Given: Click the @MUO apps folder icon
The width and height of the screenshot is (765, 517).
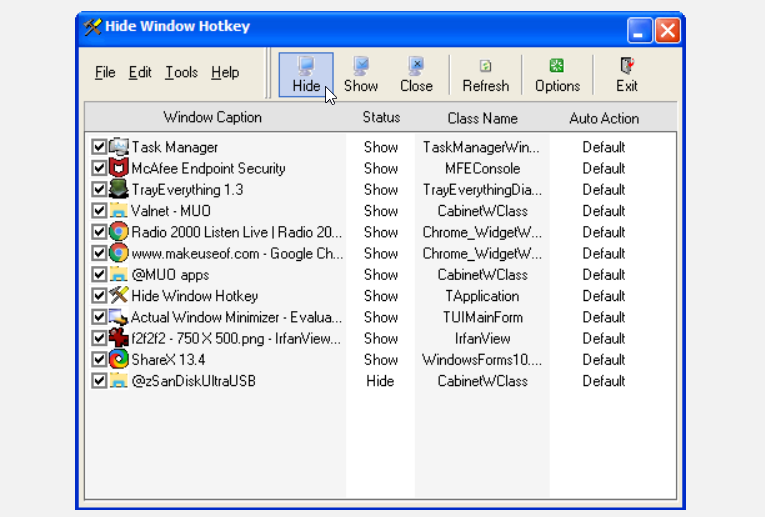Looking at the screenshot, I should coord(119,275).
